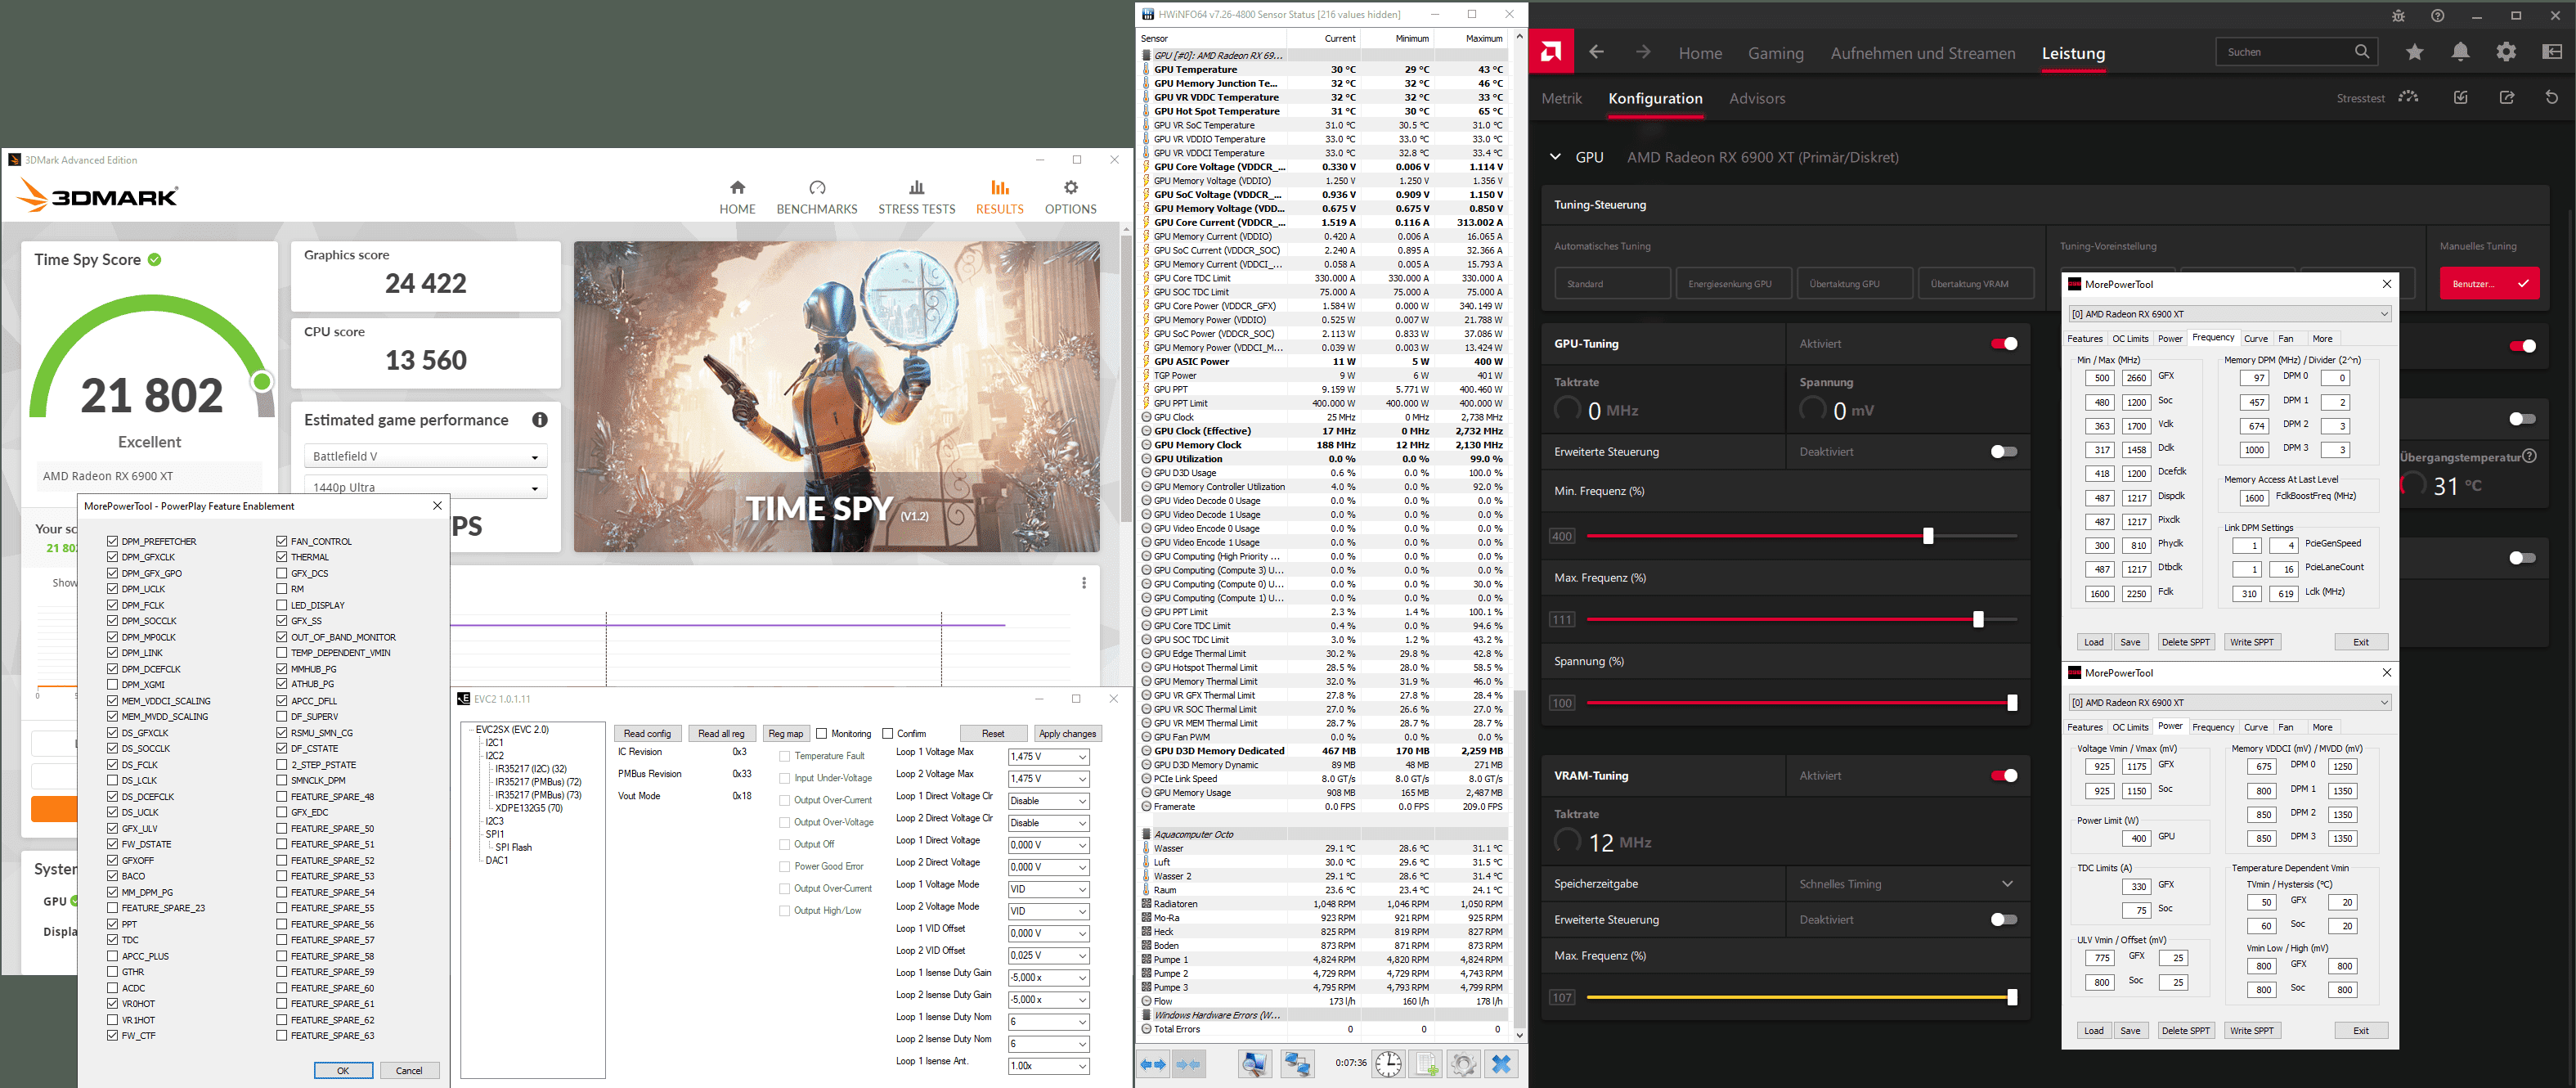
Task: Click HWiNFO log file add icon
Action: point(1426,1064)
